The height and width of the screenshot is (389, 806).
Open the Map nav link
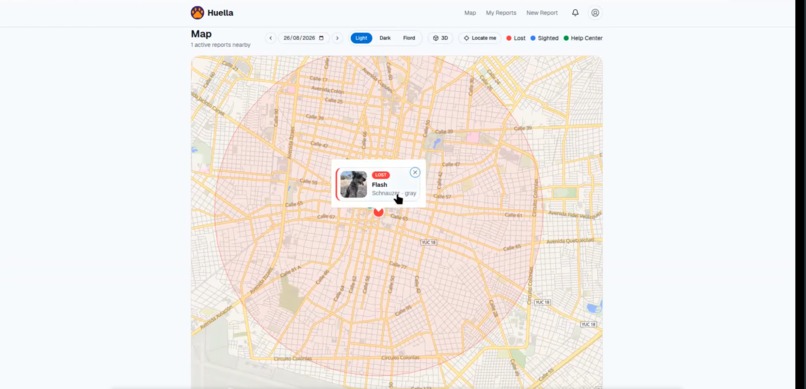[470, 13]
